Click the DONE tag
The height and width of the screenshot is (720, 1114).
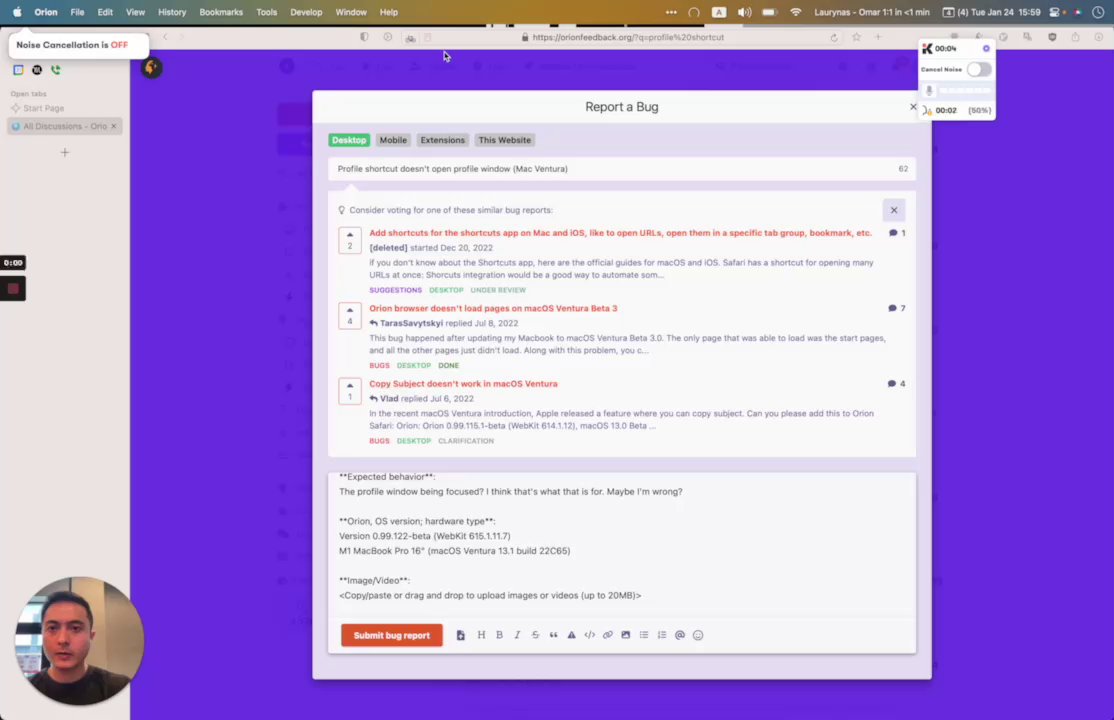coord(448,365)
